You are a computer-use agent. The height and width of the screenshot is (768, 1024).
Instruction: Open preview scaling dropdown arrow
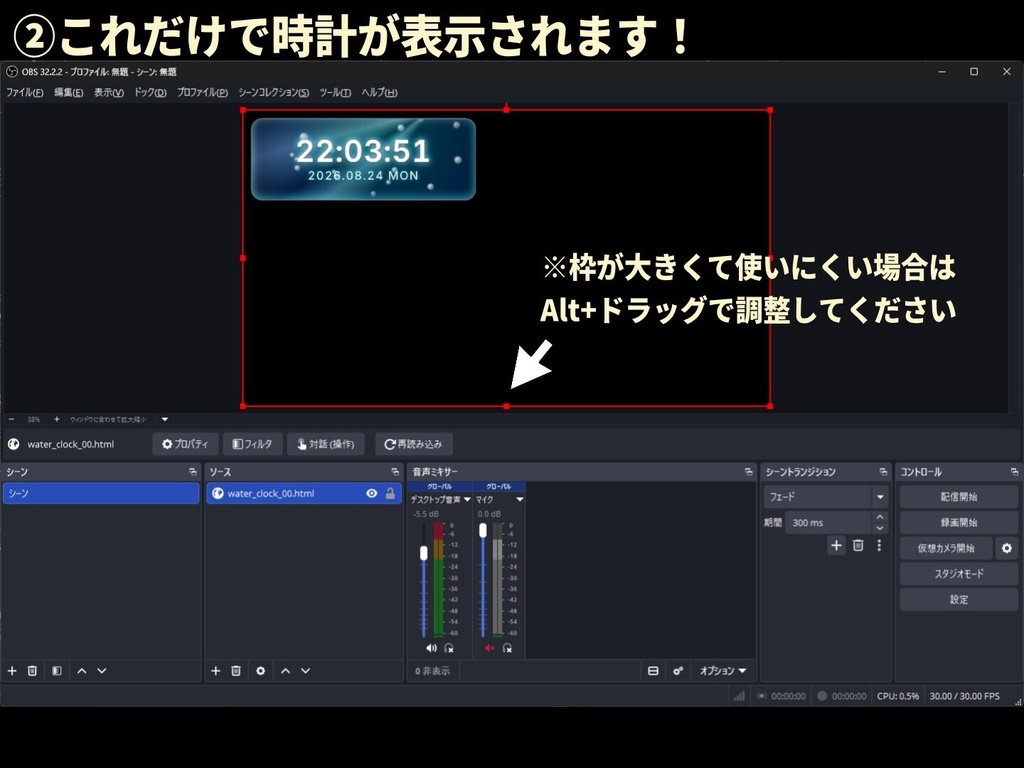(x=165, y=419)
